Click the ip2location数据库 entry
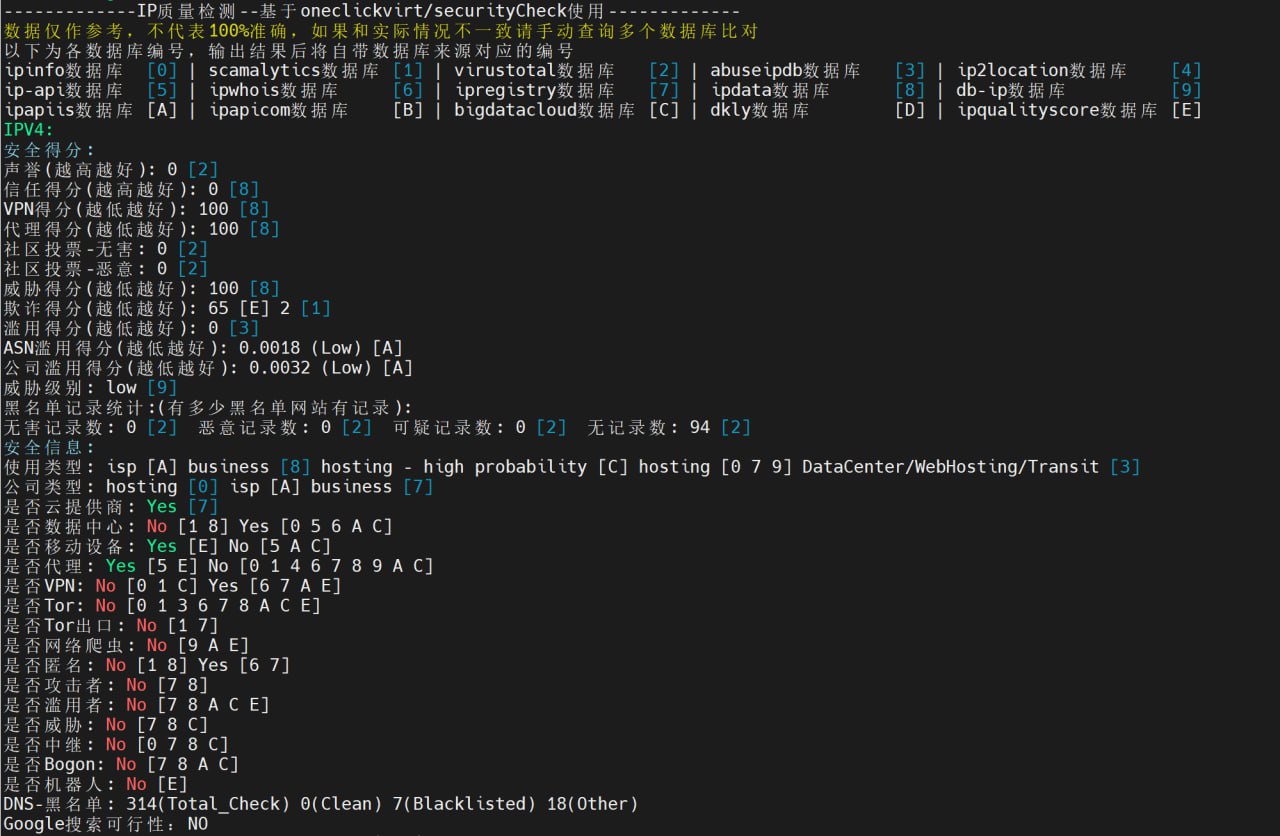Screen dimensions: 1280x836 (1042, 71)
